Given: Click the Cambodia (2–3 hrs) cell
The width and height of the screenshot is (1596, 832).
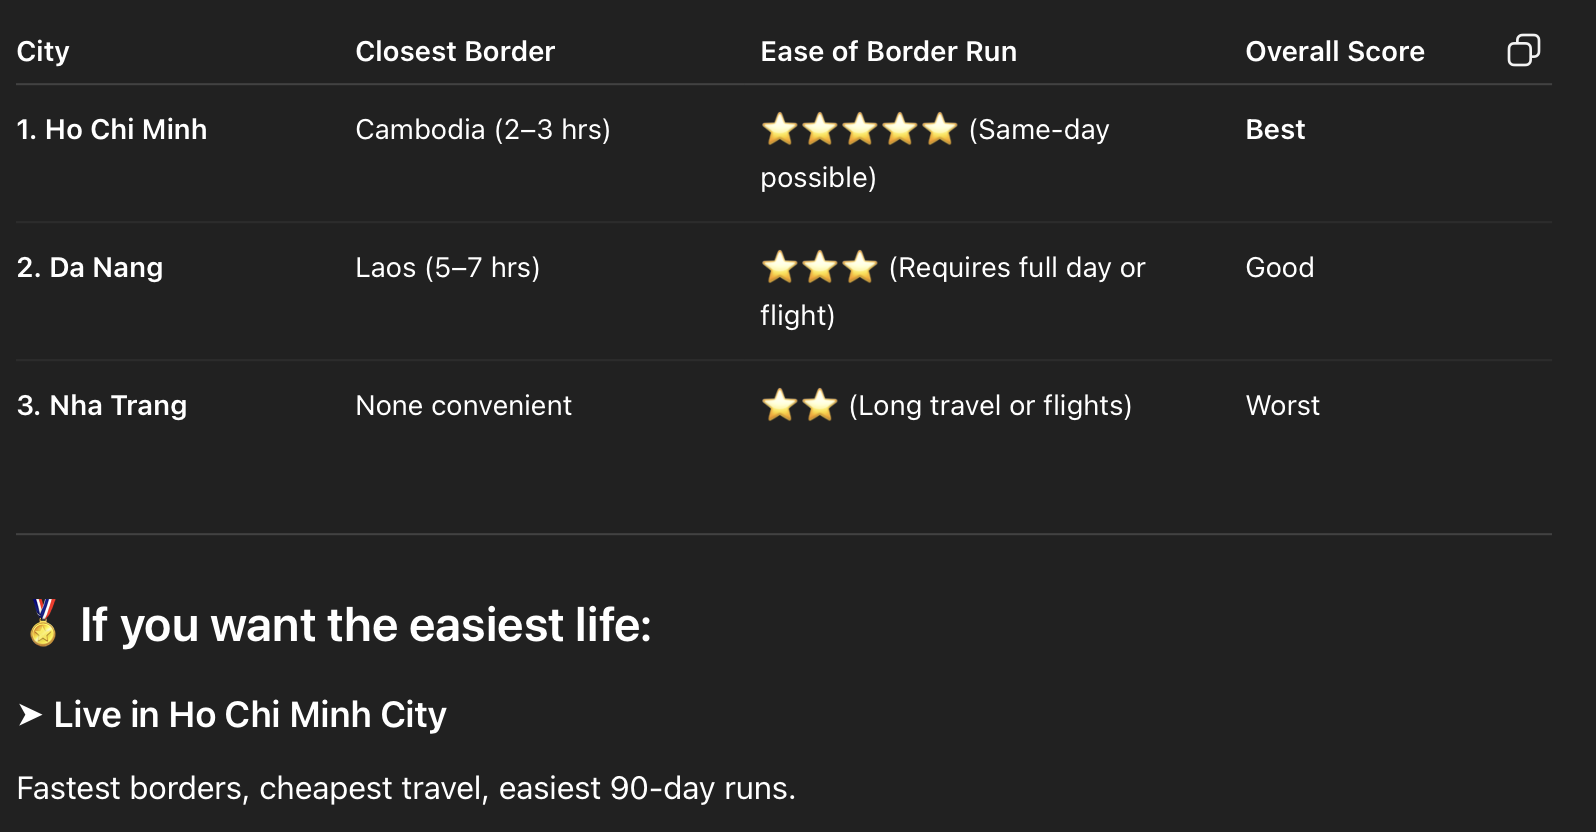Looking at the screenshot, I should 483,129.
